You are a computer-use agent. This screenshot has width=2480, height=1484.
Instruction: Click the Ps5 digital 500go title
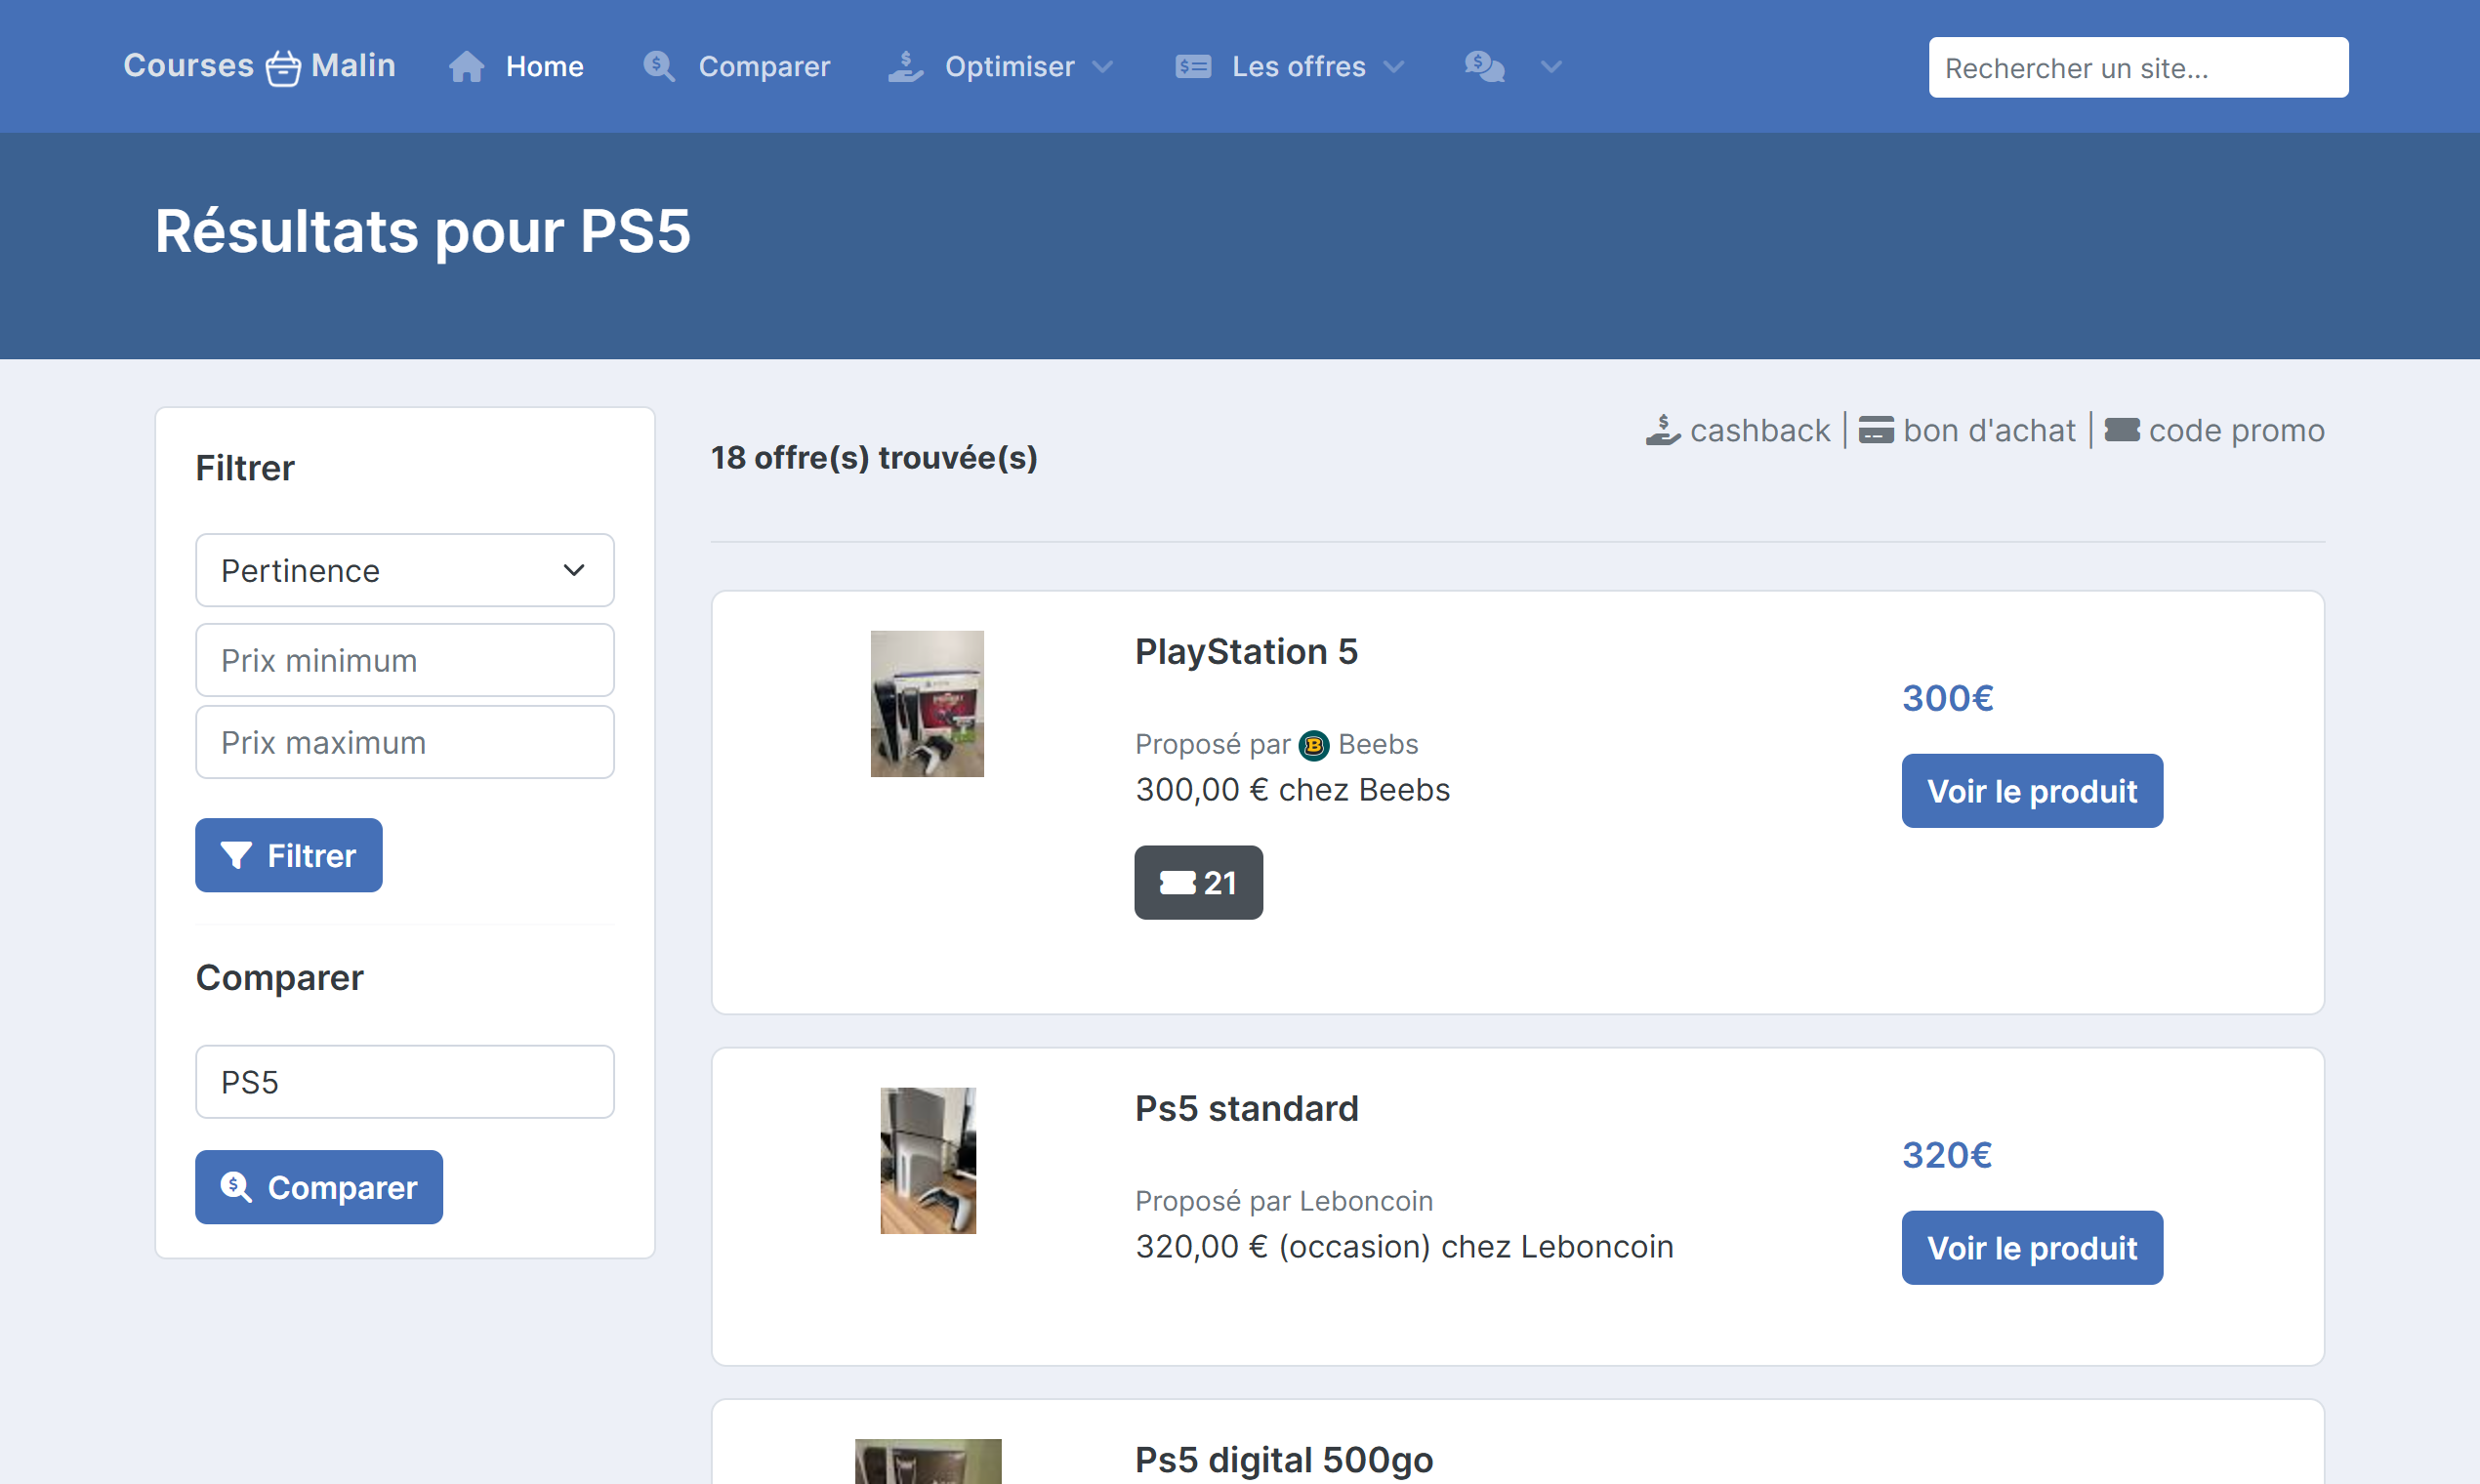pos(1284,1460)
